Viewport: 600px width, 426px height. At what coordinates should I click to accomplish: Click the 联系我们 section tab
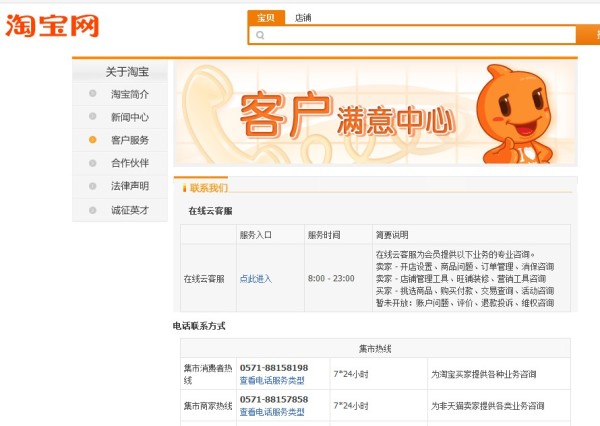(x=209, y=188)
